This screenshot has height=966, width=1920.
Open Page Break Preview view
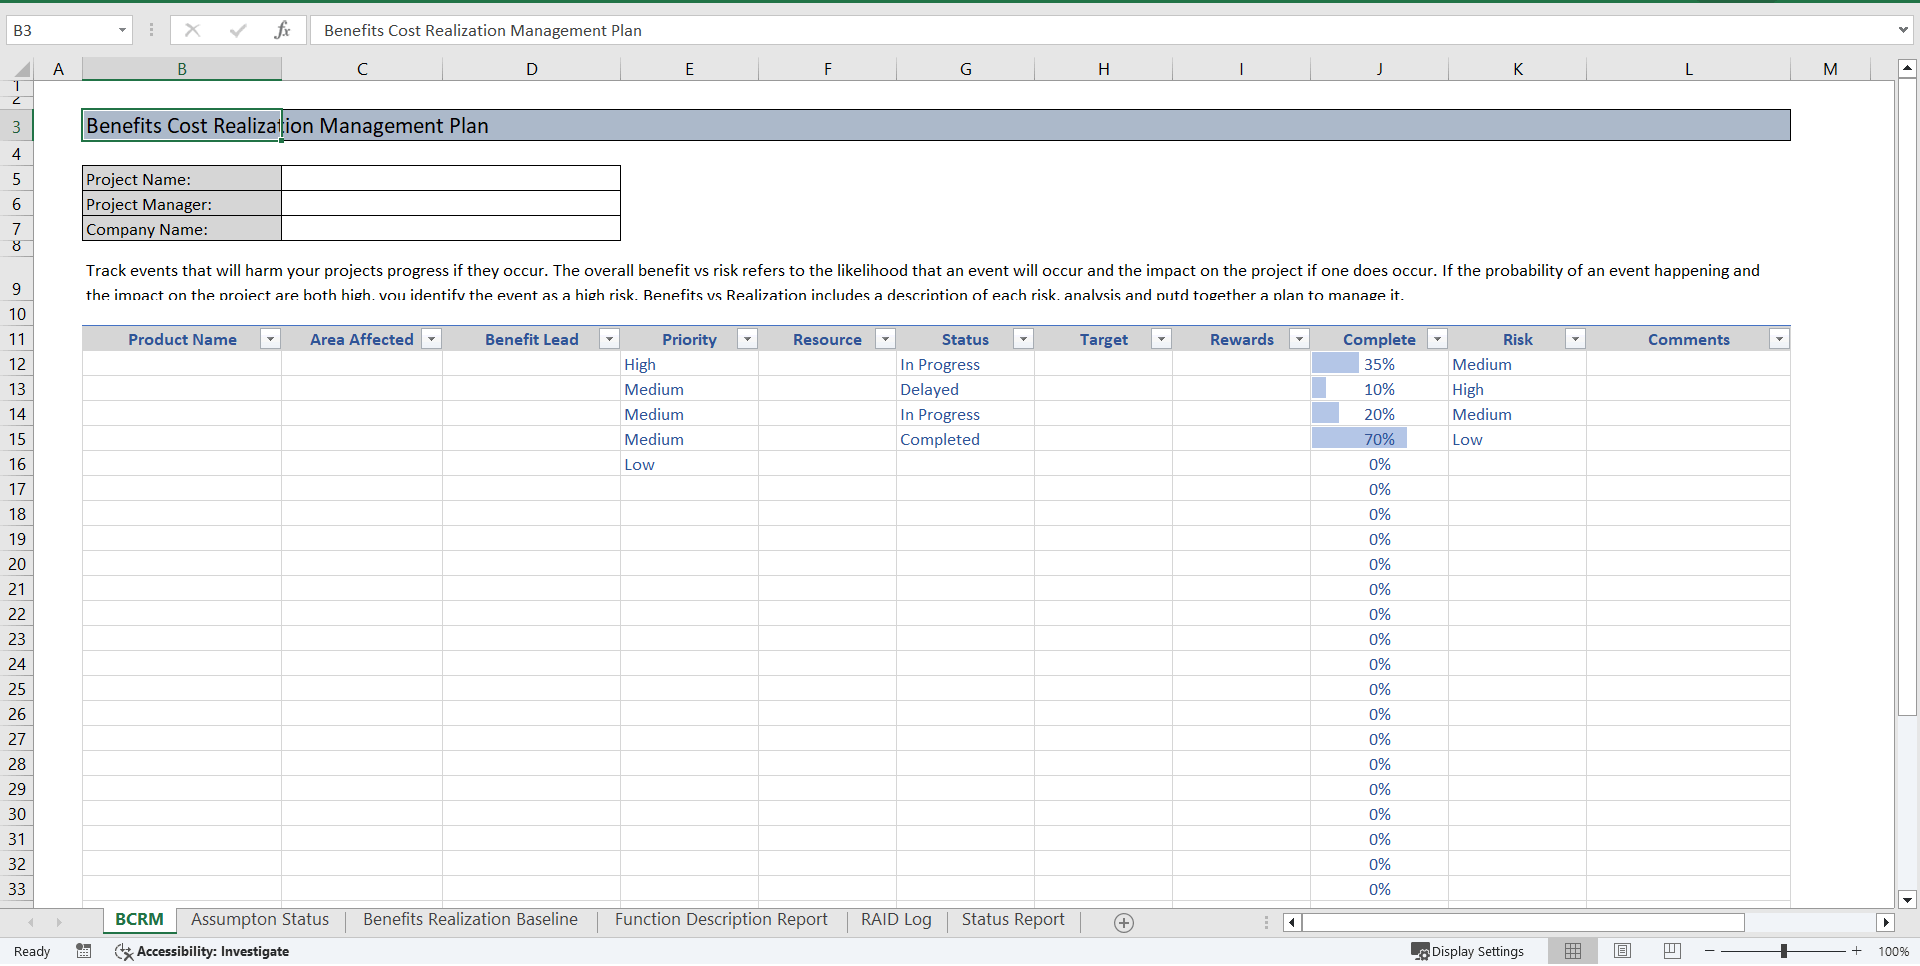point(1671,951)
